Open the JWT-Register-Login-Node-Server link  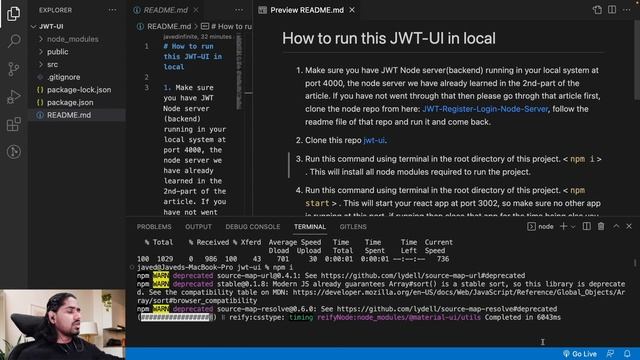485,109
